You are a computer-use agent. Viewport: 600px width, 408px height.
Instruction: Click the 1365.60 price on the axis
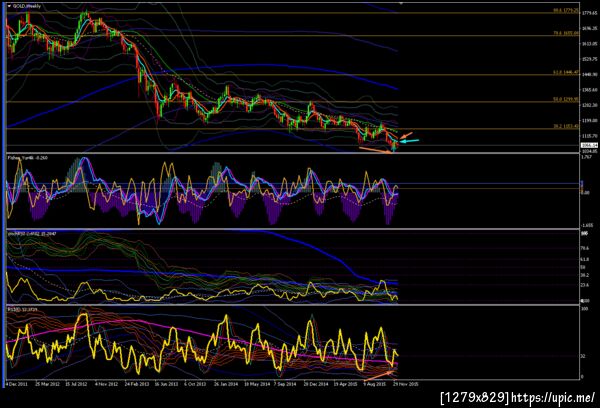click(589, 90)
